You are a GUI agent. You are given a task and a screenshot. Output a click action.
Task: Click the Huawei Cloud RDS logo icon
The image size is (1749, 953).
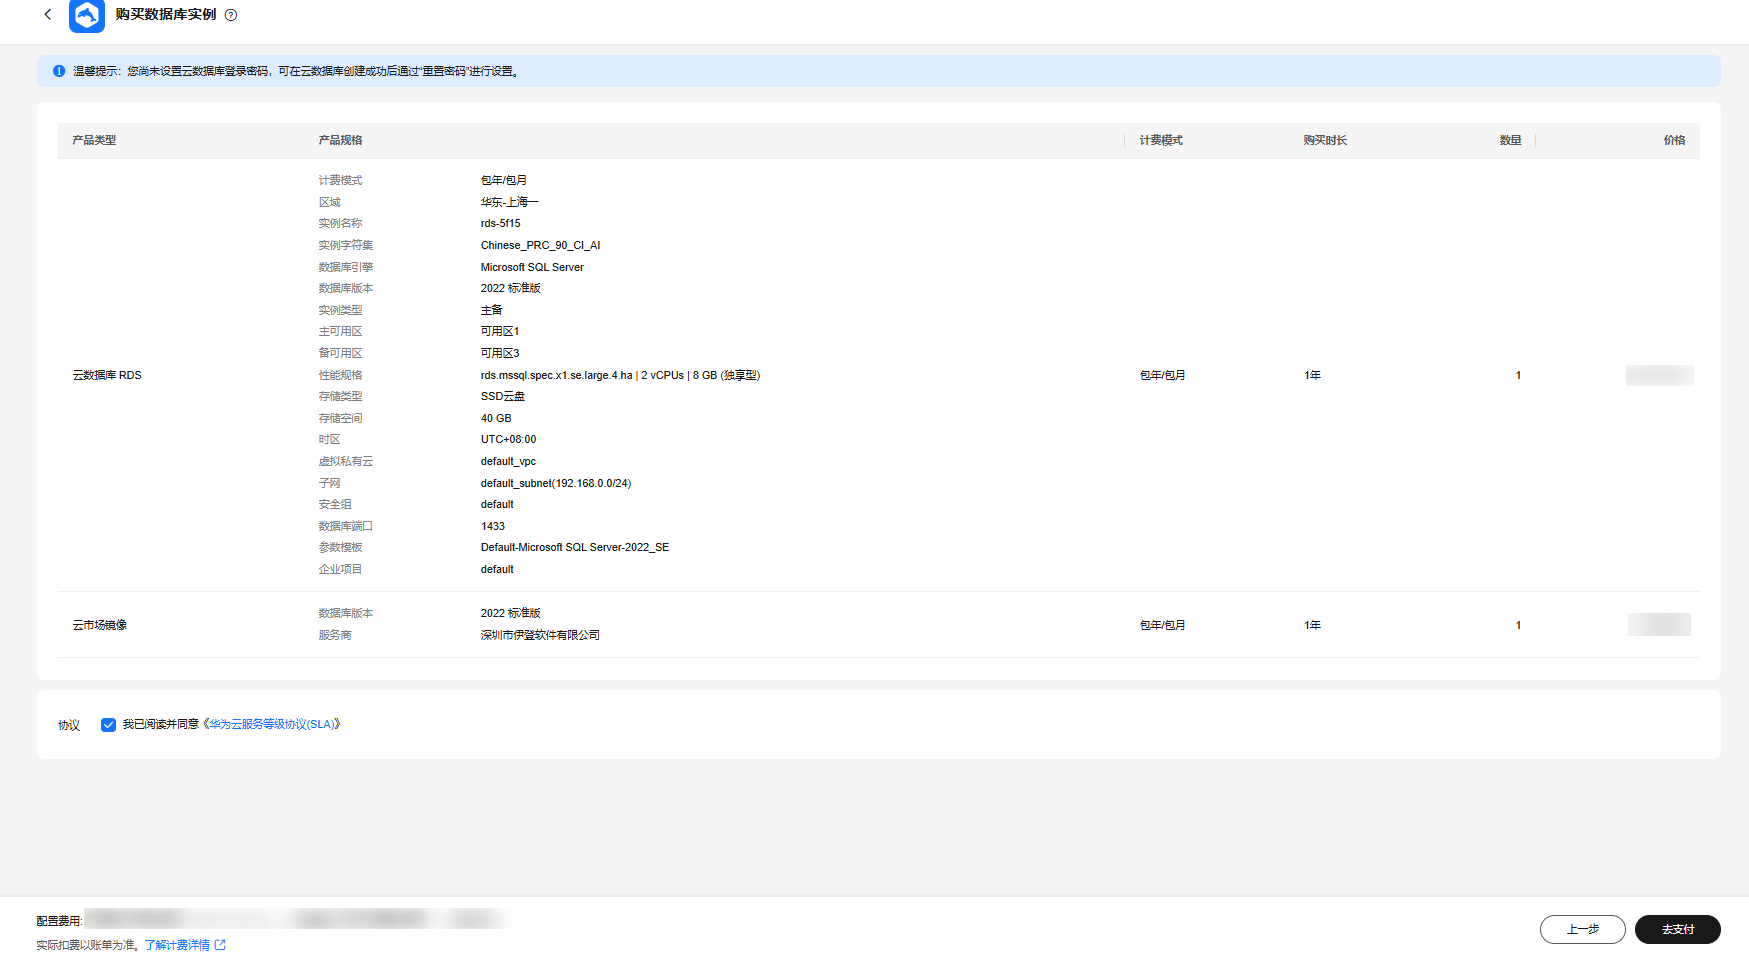click(x=87, y=16)
